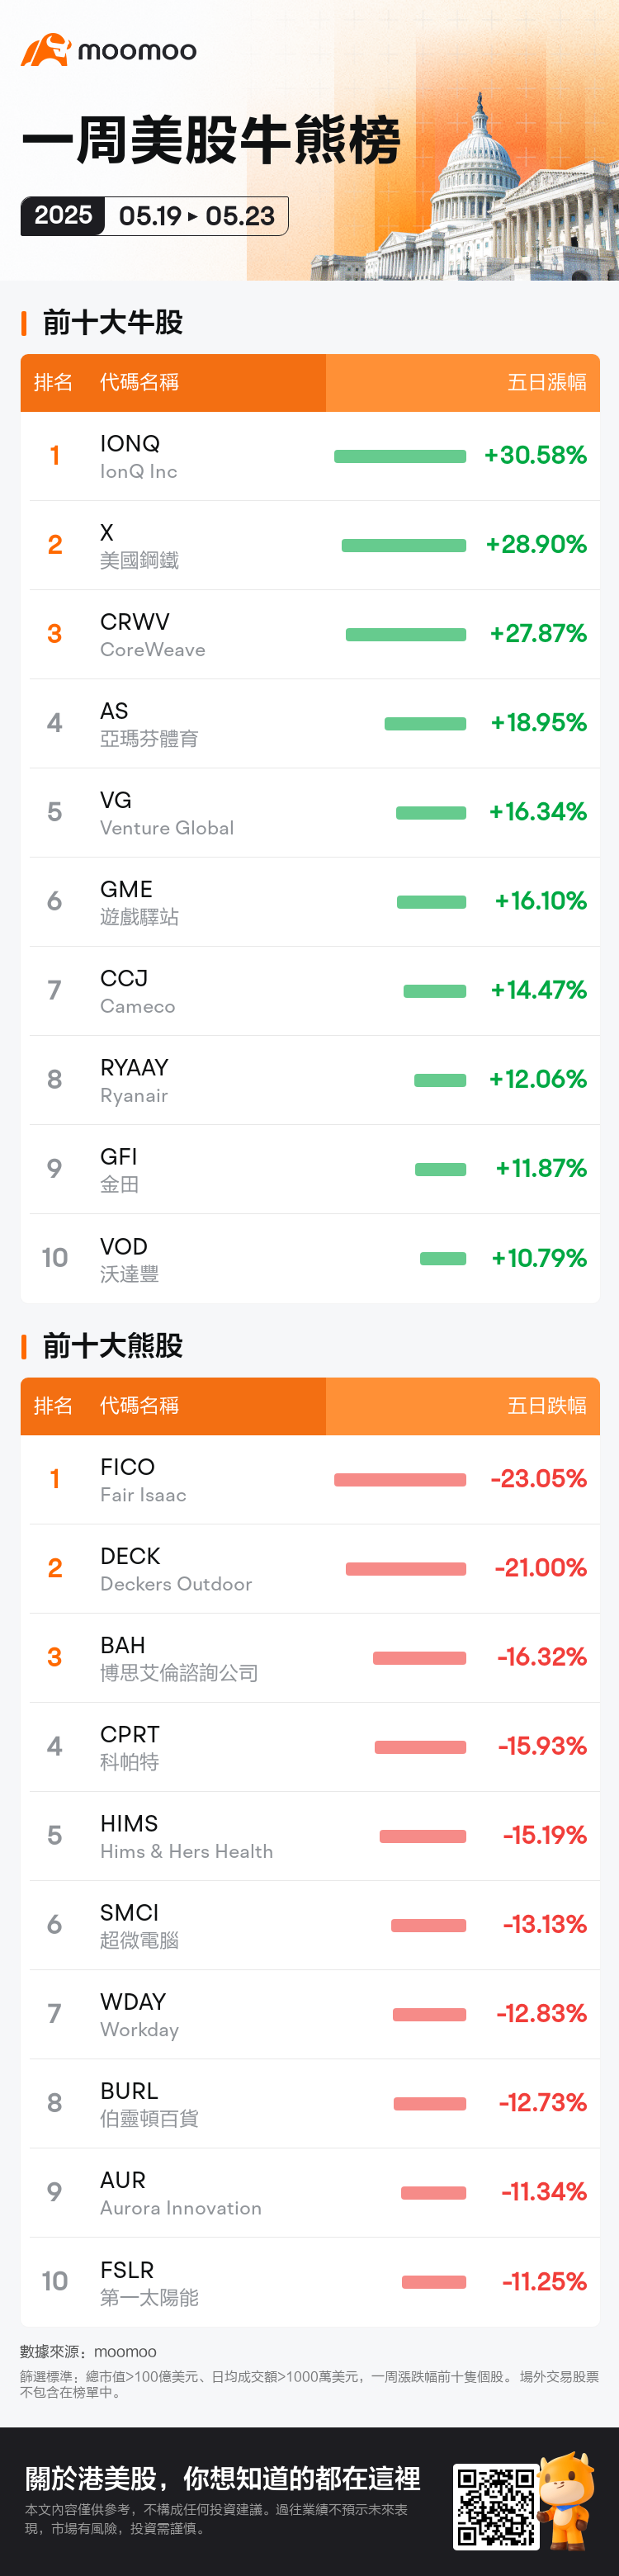Click the 前十大熊股 section heading
619x2576 pixels.
[x=112, y=1346]
